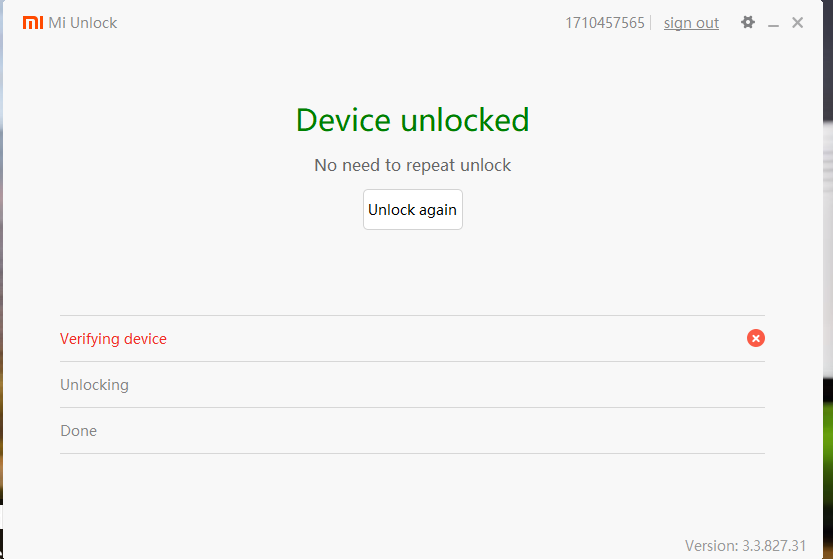
Task: Open settings via the gear icon
Action: pyautogui.click(x=747, y=22)
